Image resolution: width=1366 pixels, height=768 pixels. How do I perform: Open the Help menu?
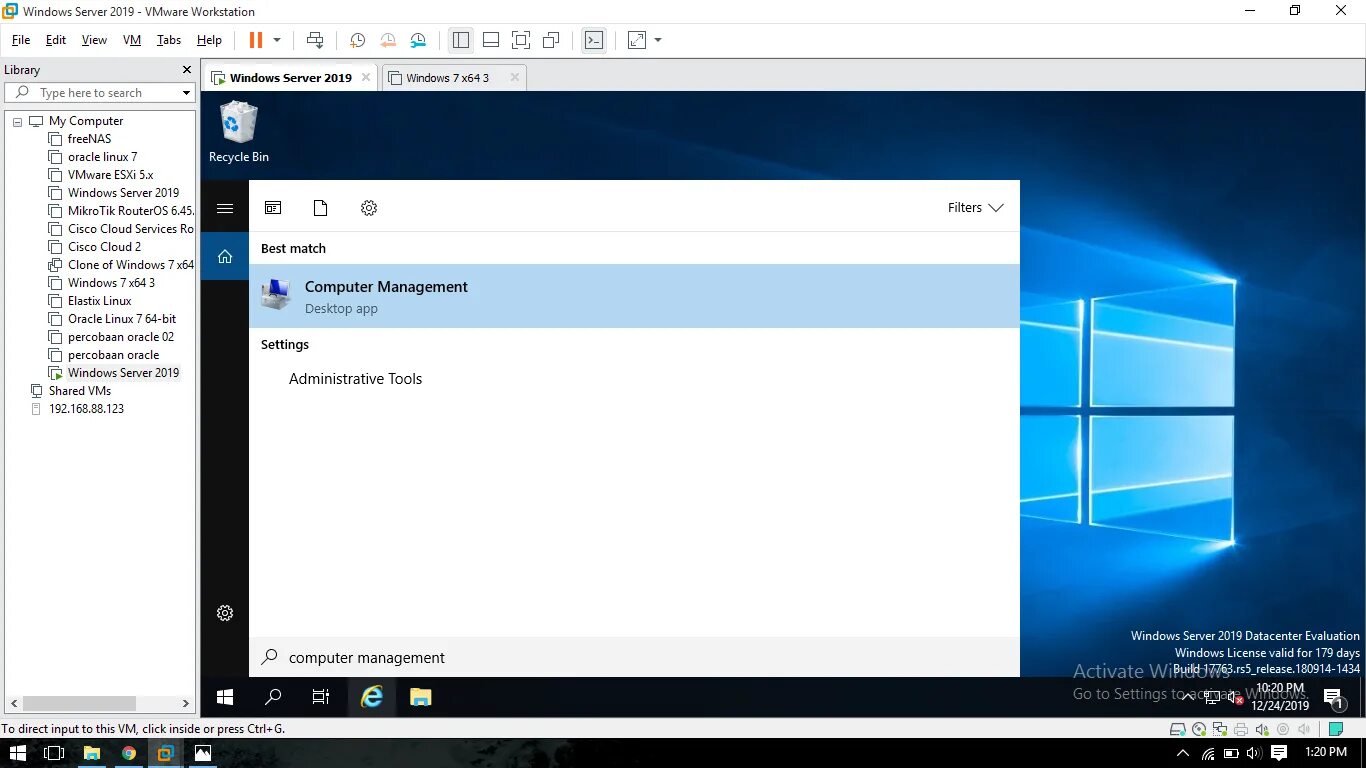pos(209,40)
